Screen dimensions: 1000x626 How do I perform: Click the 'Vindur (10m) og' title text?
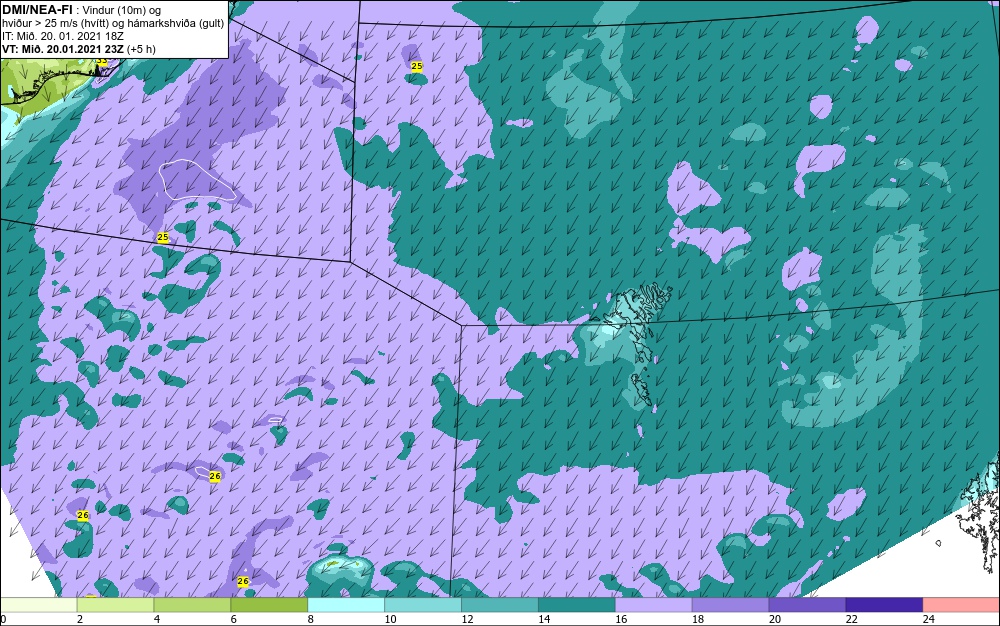point(122,10)
